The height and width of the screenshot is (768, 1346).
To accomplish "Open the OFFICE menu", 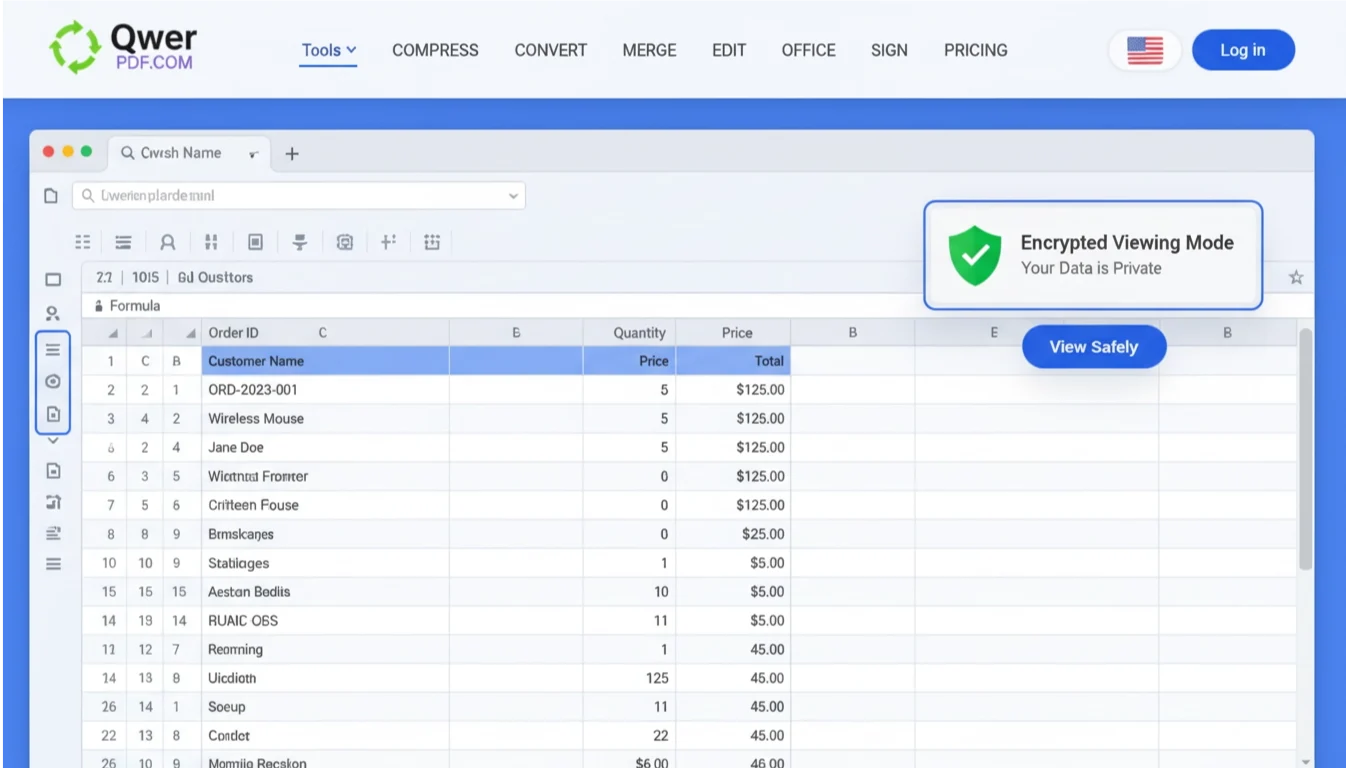I will (x=808, y=50).
